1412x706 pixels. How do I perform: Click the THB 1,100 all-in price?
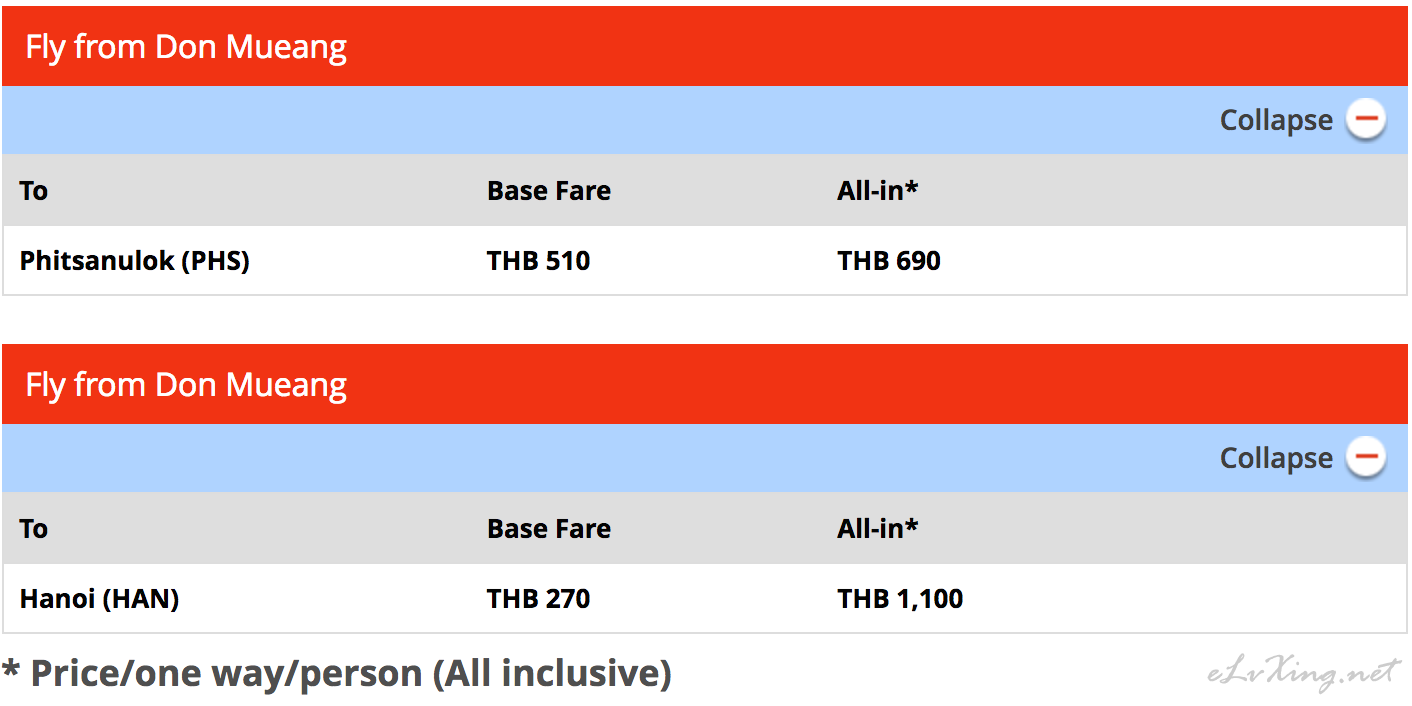pos(900,599)
